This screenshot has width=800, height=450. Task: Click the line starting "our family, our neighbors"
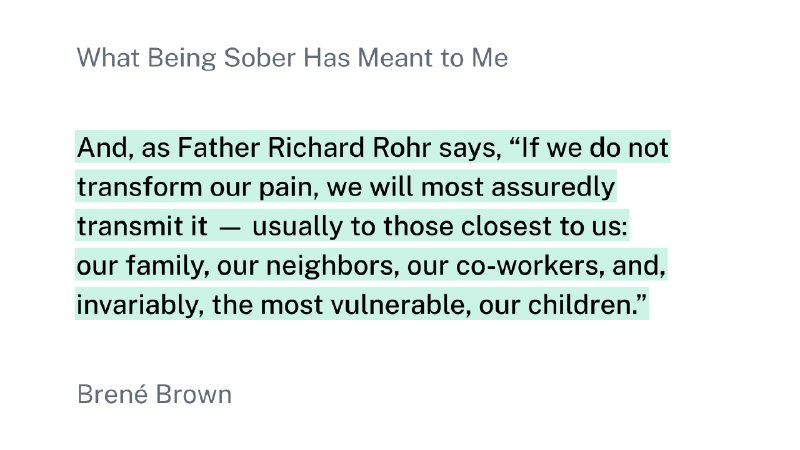click(371, 266)
